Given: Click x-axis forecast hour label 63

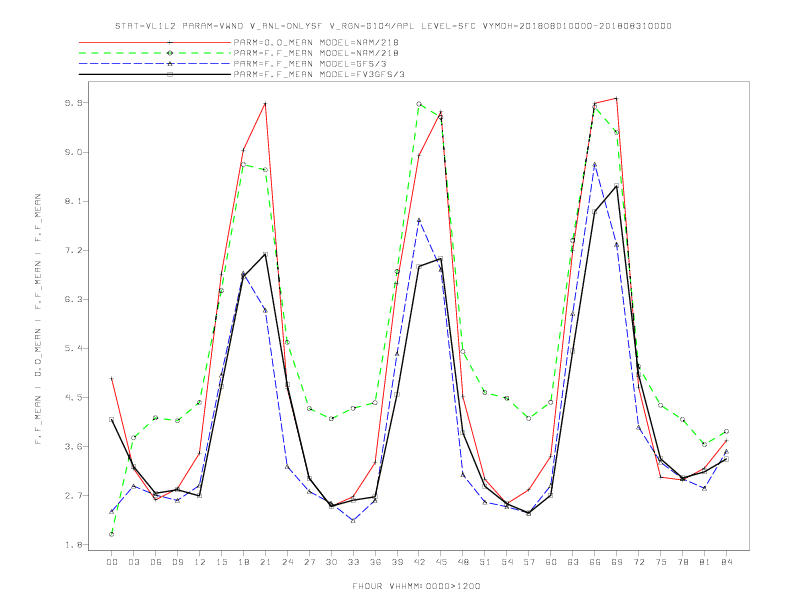Looking at the screenshot, I should (573, 562).
